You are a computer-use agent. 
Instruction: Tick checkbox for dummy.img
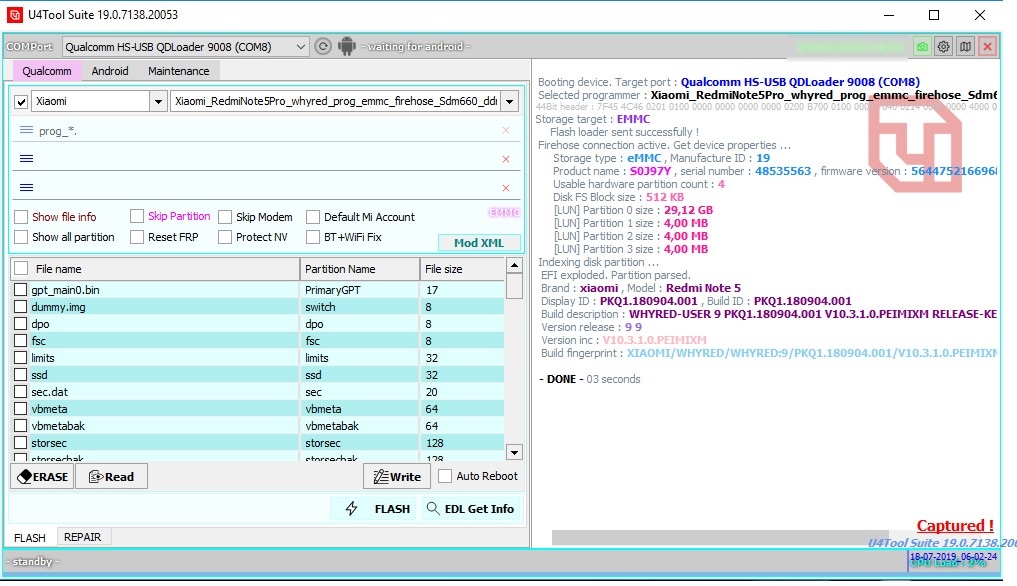(x=20, y=306)
